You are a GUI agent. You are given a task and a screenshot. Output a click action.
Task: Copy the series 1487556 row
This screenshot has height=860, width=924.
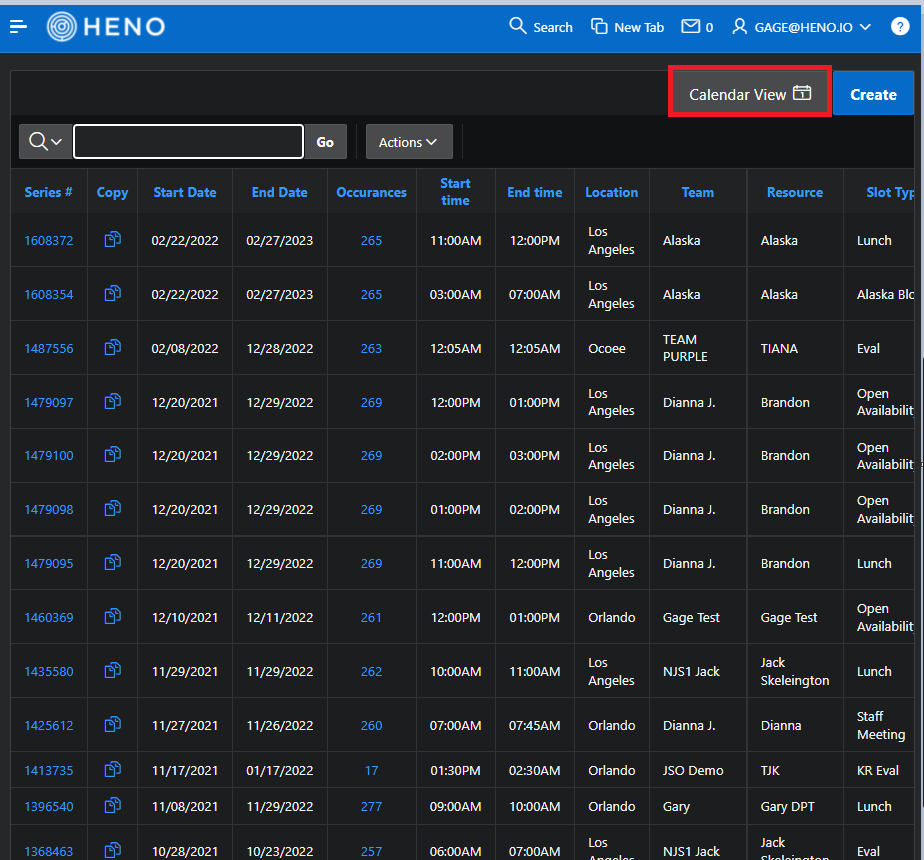click(x=112, y=348)
